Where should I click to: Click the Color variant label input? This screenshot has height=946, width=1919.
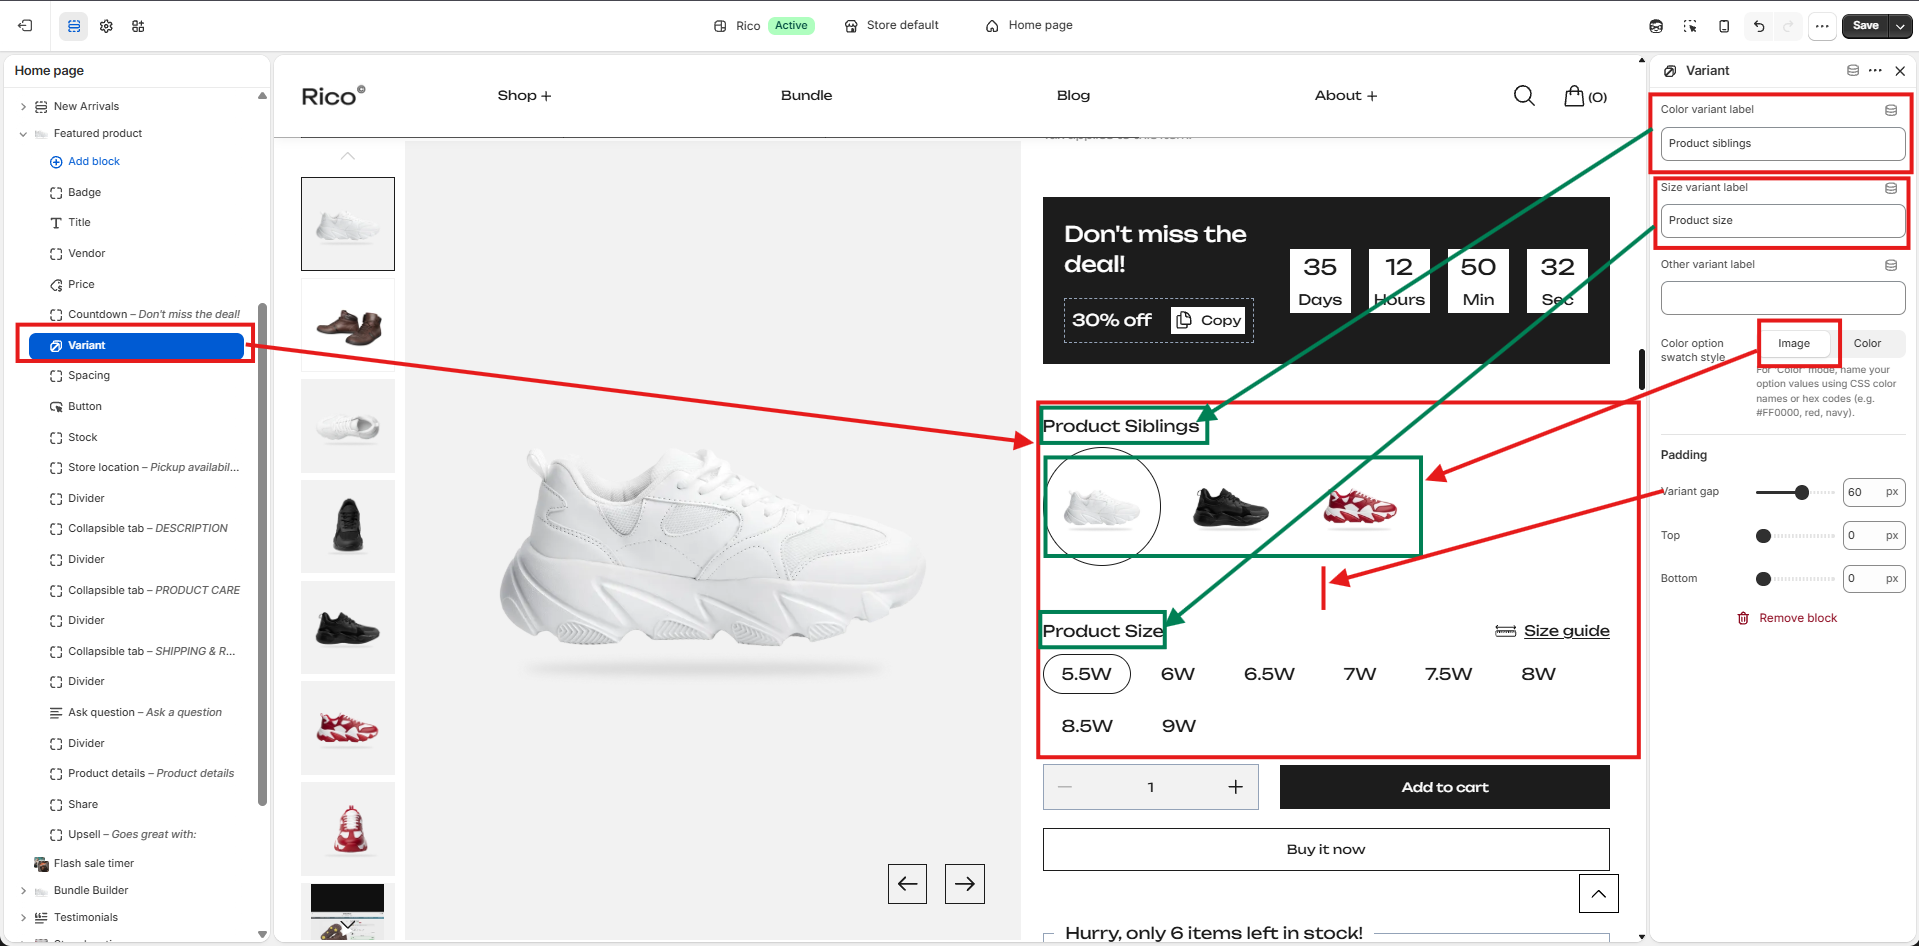(1782, 144)
